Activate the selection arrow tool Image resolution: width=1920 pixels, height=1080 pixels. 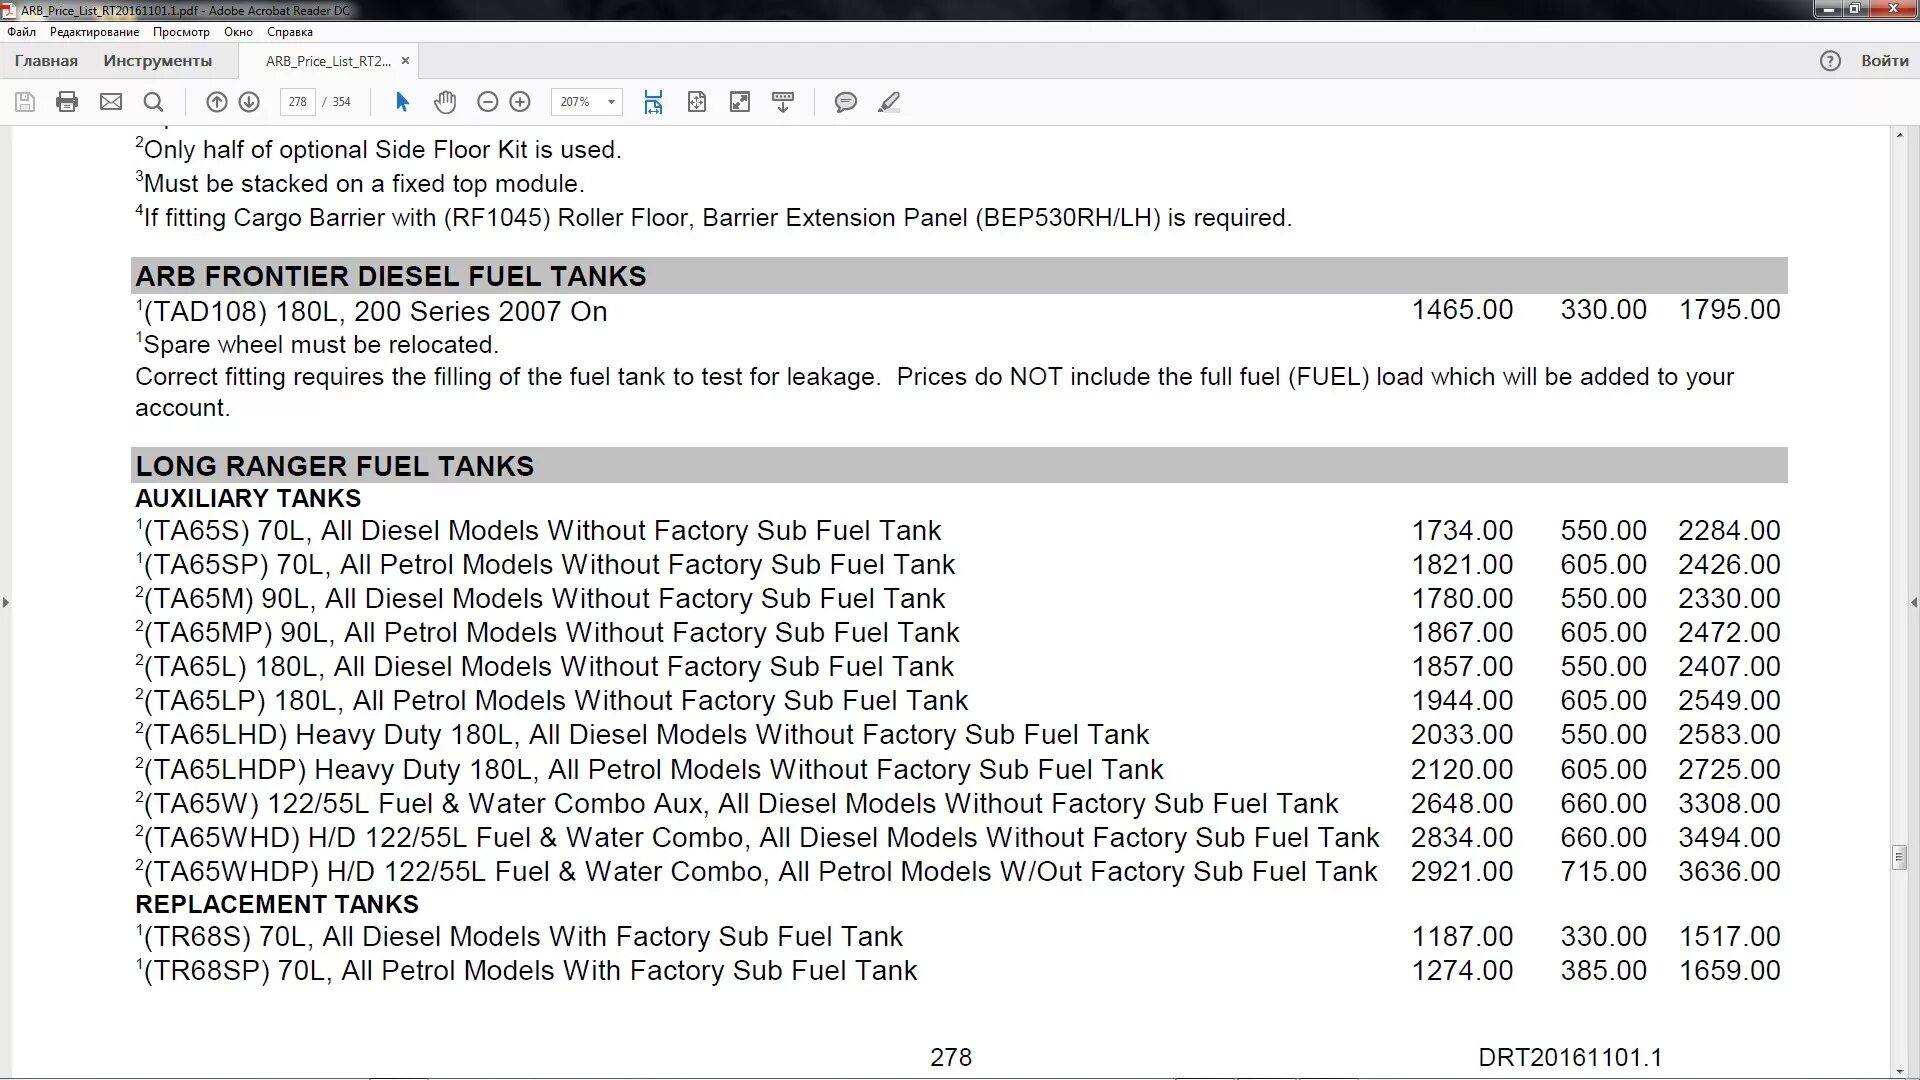(402, 102)
